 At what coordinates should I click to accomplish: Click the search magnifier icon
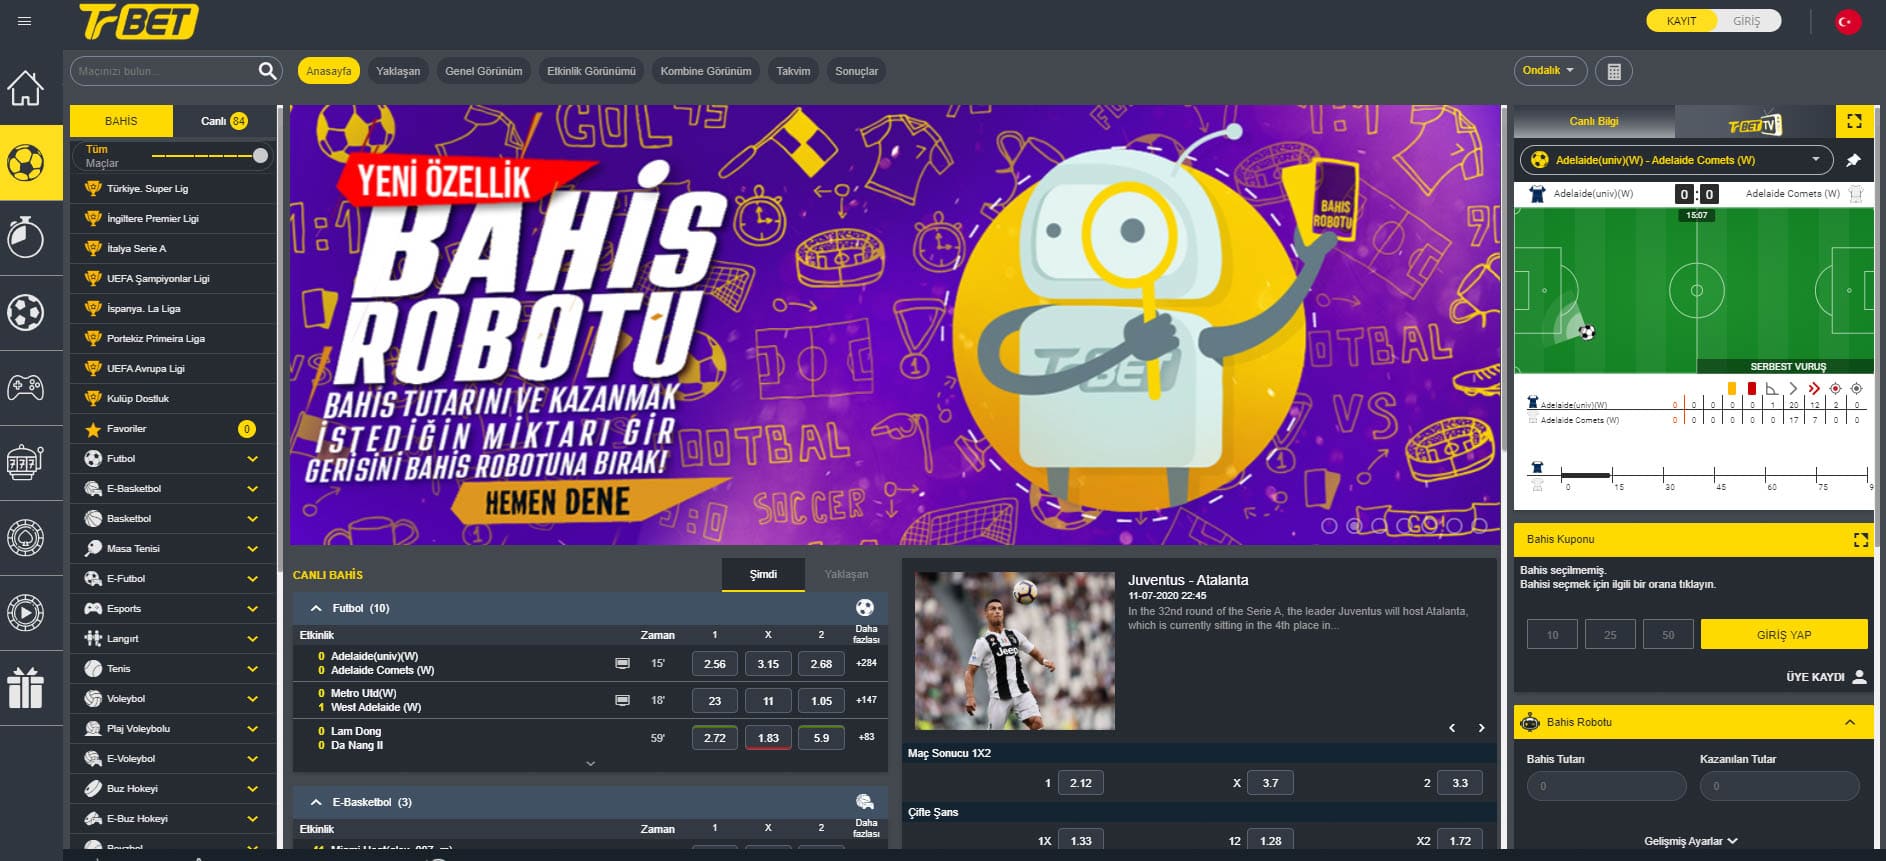tap(267, 71)
